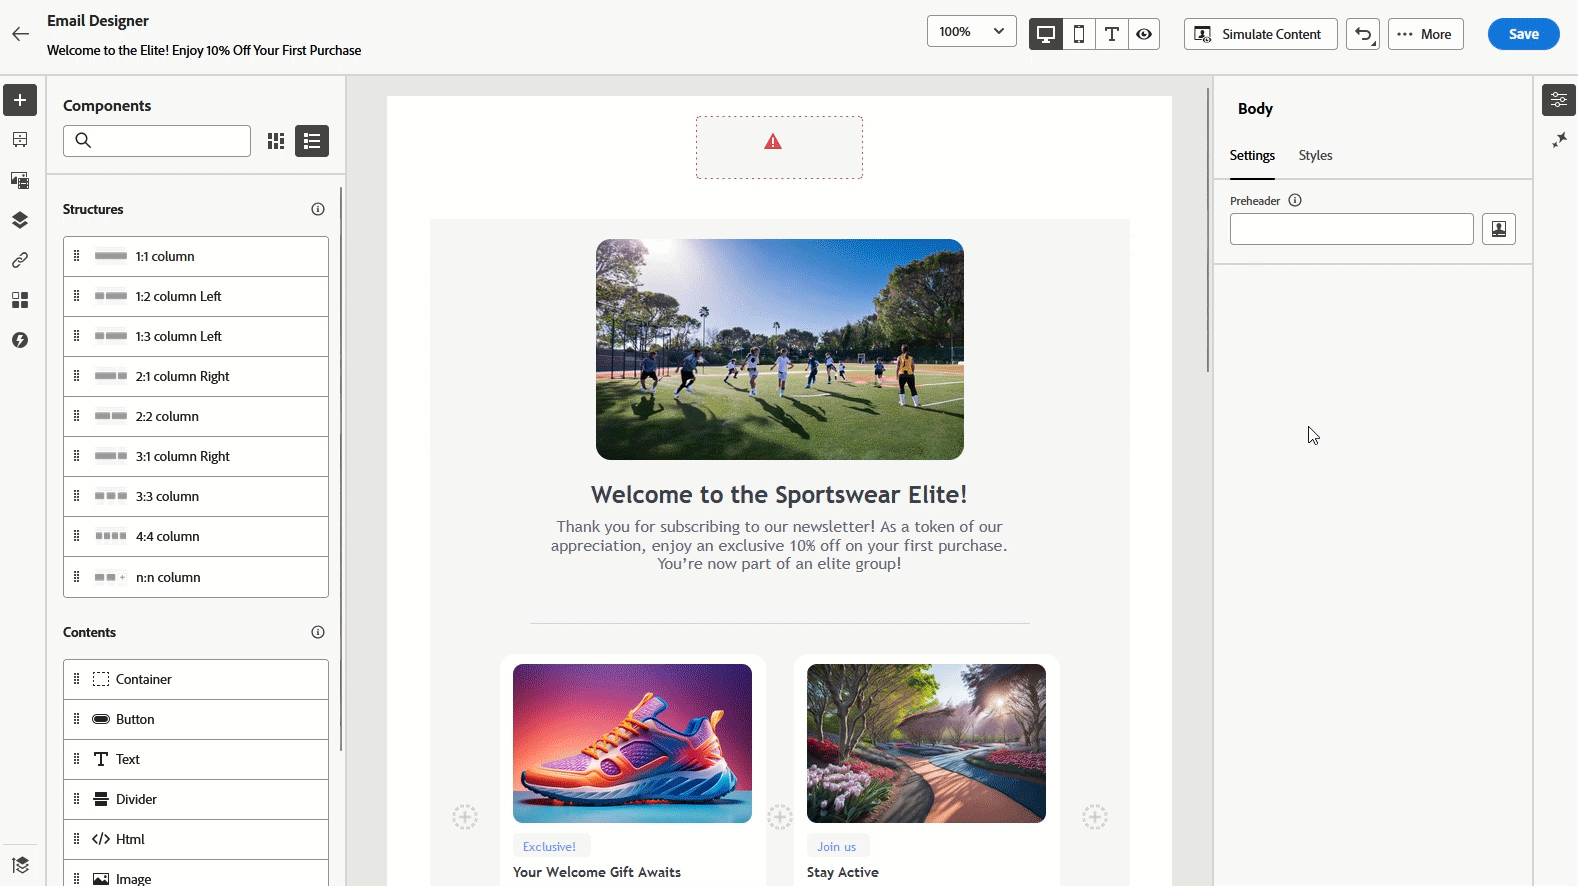This screenshot has width=1578, height=886.
Task: Open the settings sliders icon in right rail
Action: point(1559,100)
